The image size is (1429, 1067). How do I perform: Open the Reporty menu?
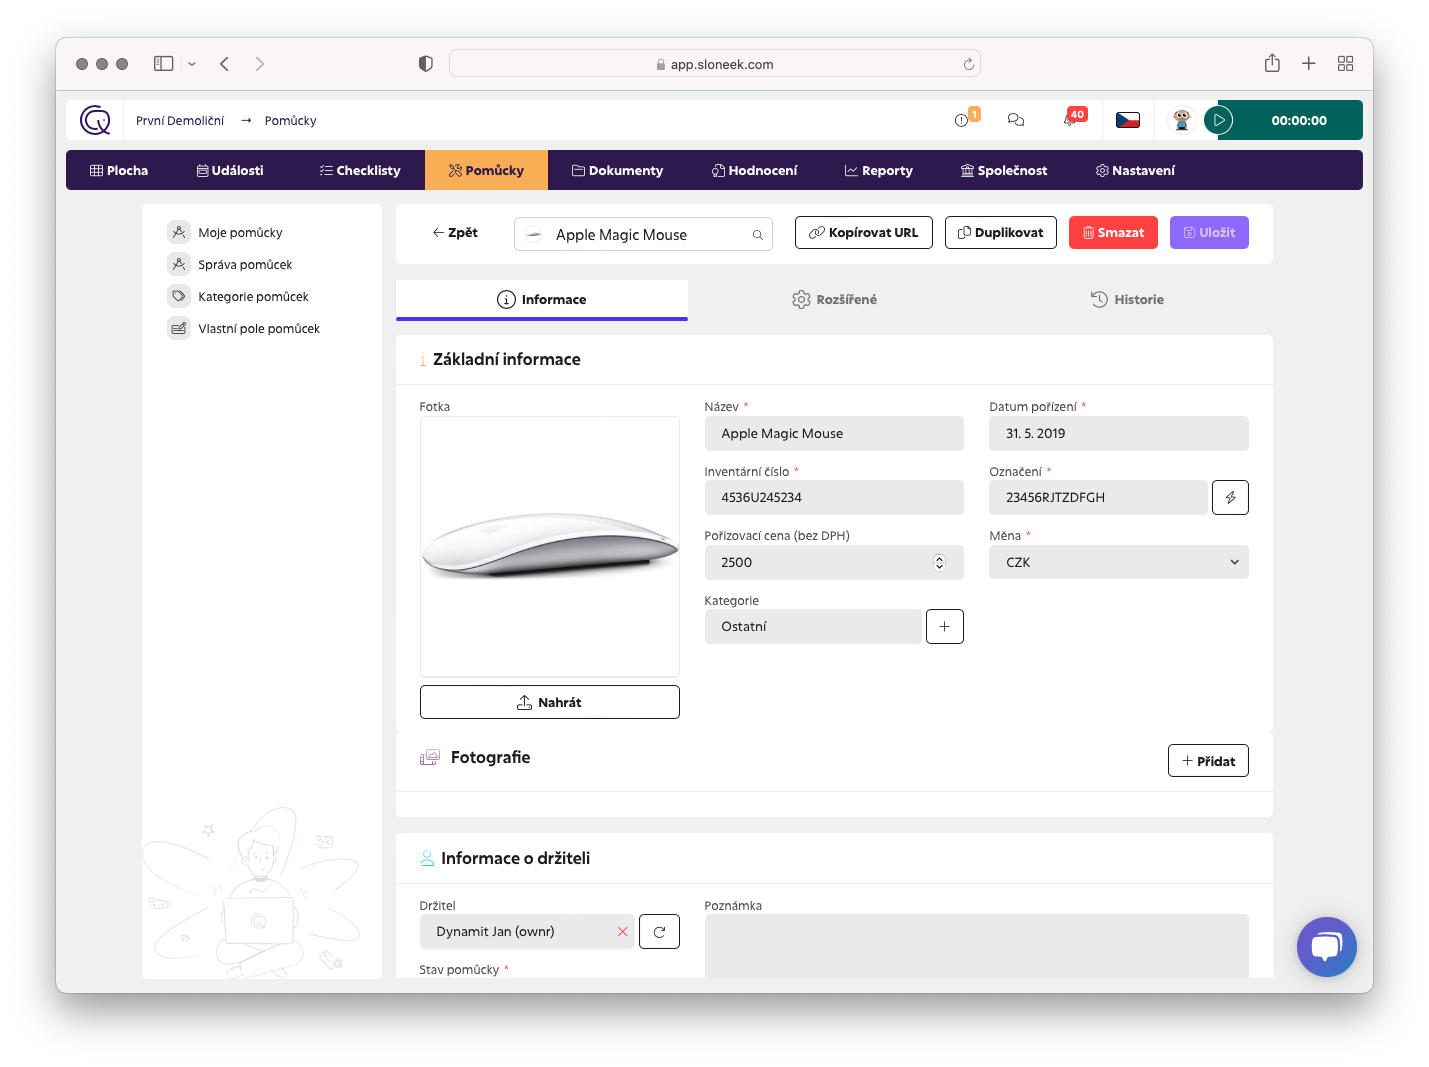tap(879, 170)
